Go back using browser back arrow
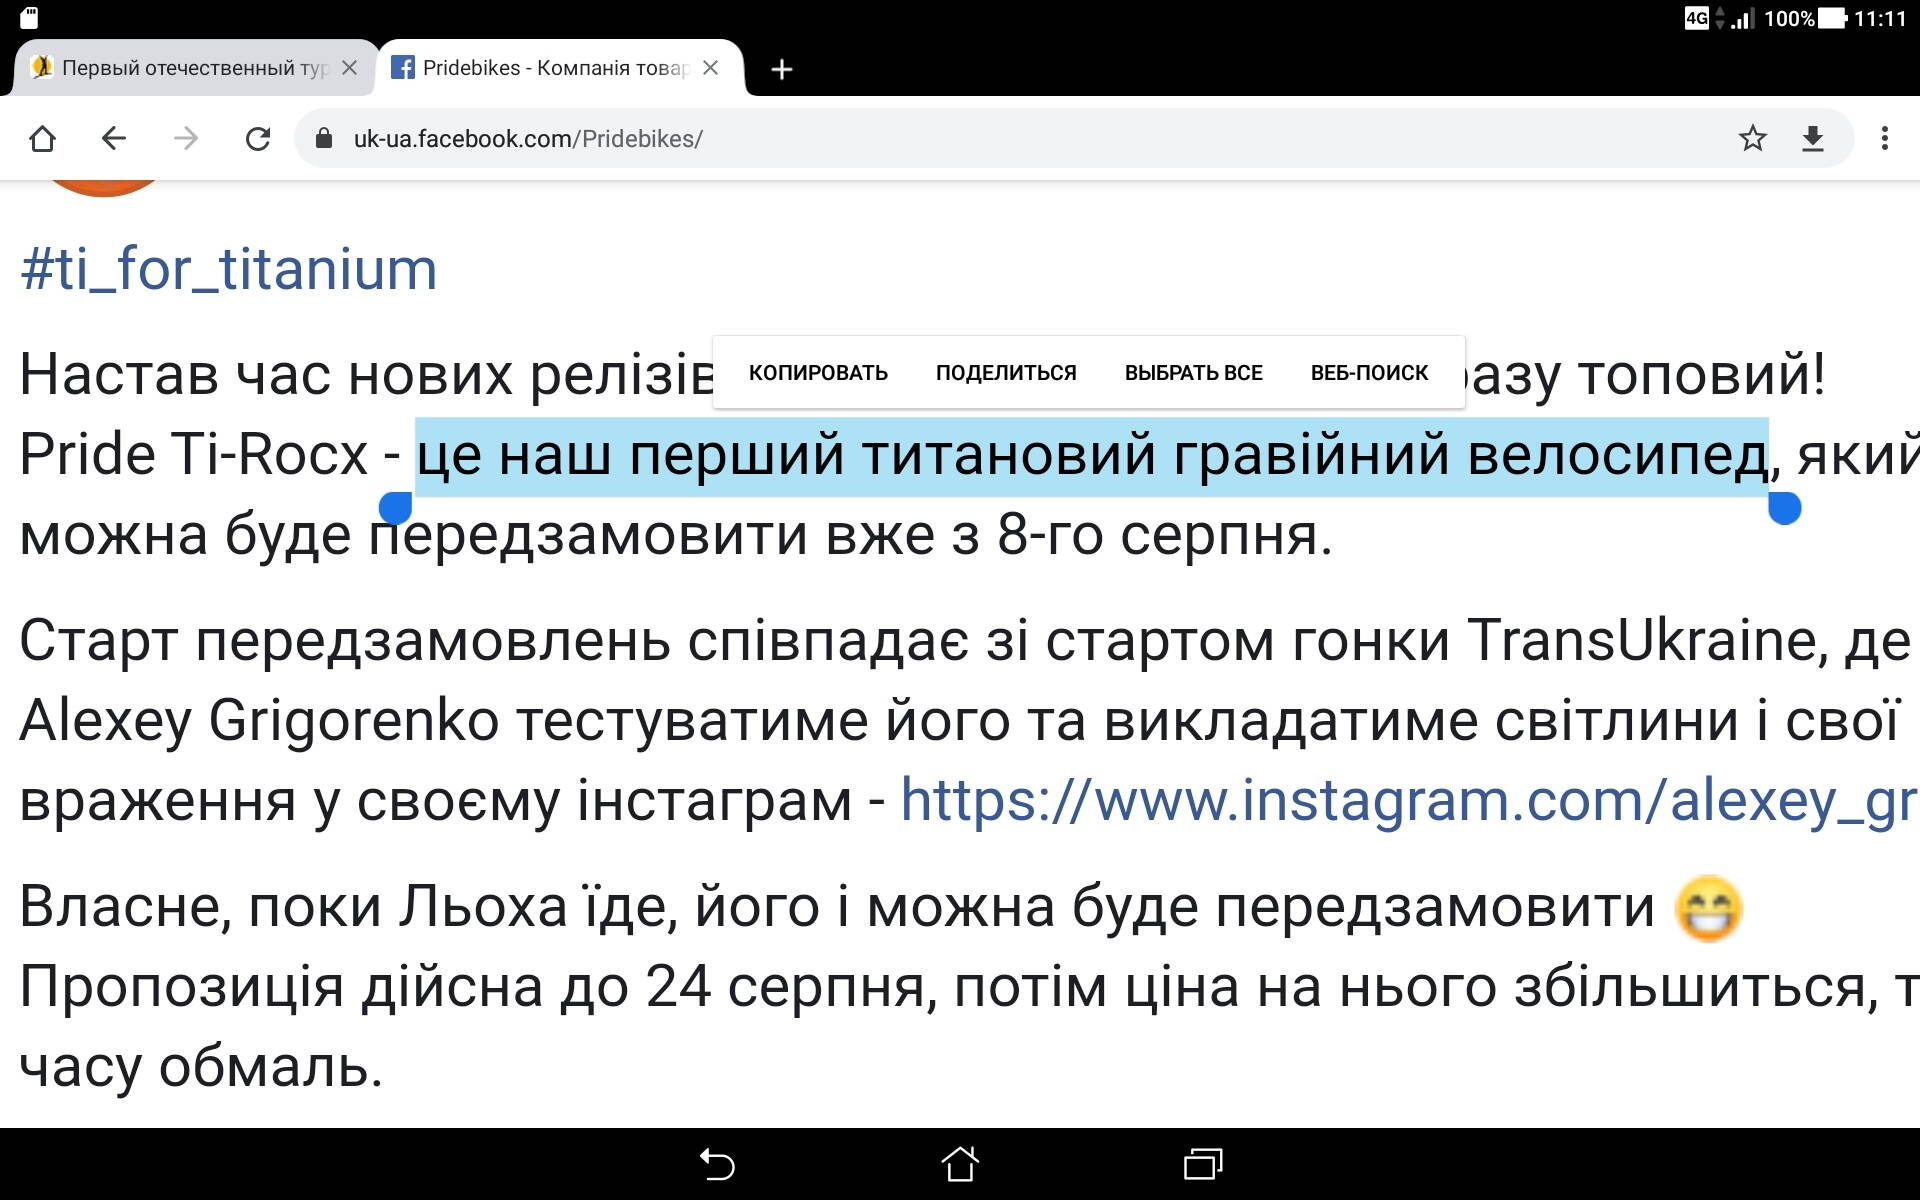The height and width of the screenshot is (1200, 1920). click(x=114, y=138)
